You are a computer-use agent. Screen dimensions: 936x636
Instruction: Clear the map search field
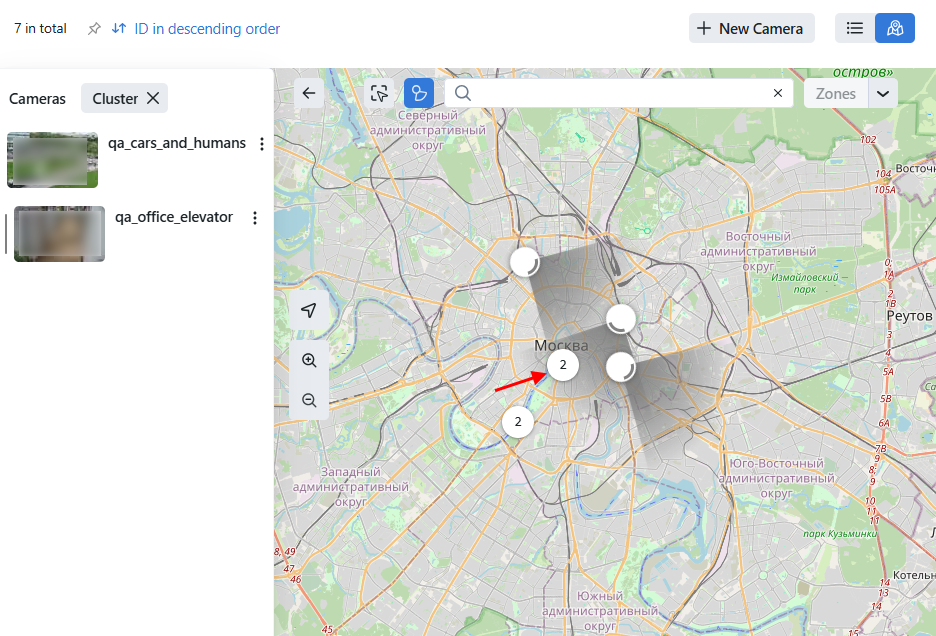click(778, 93)
